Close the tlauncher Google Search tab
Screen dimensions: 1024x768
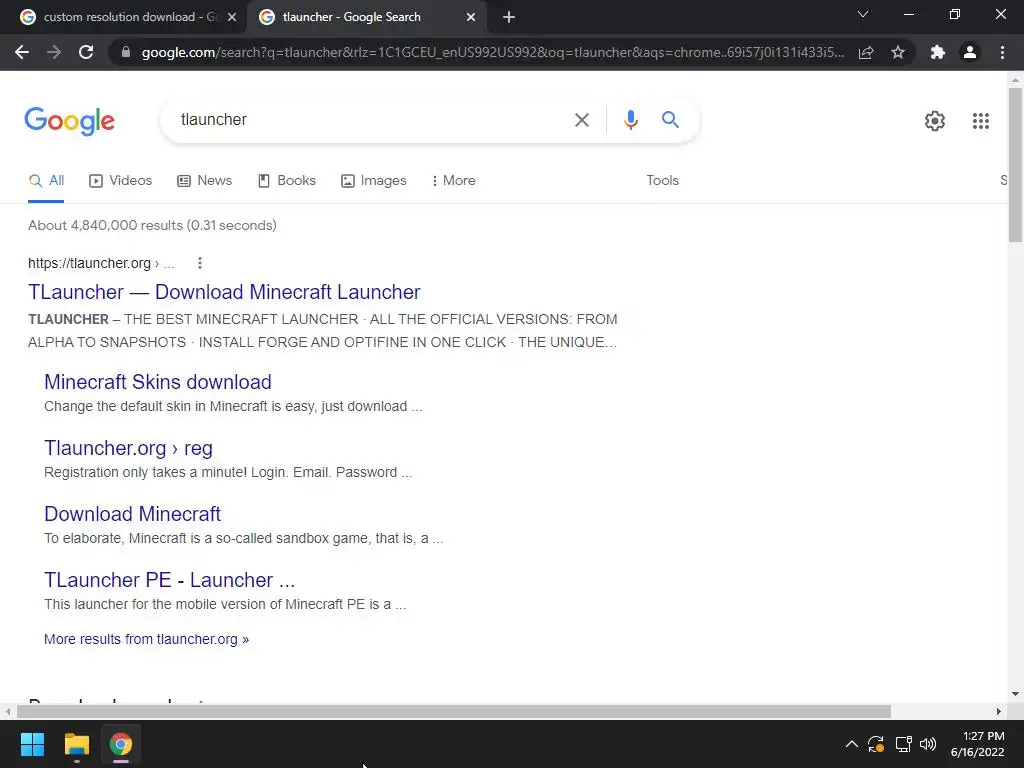[471, 17]
